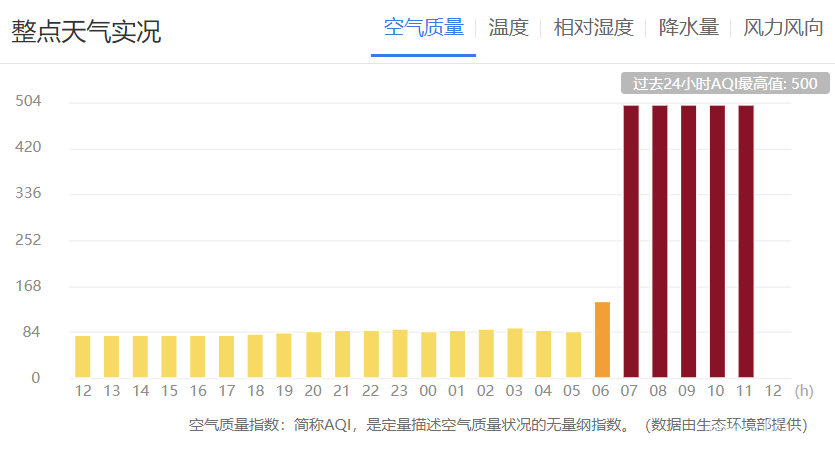Click the 空气质量指数 description text
835x453 pixels.
[x=497, y=425]
